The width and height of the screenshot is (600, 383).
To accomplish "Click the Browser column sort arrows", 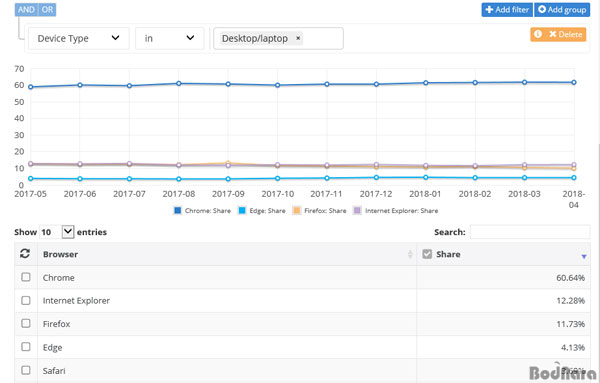I will pyautogui.click(x=410, y=254).
